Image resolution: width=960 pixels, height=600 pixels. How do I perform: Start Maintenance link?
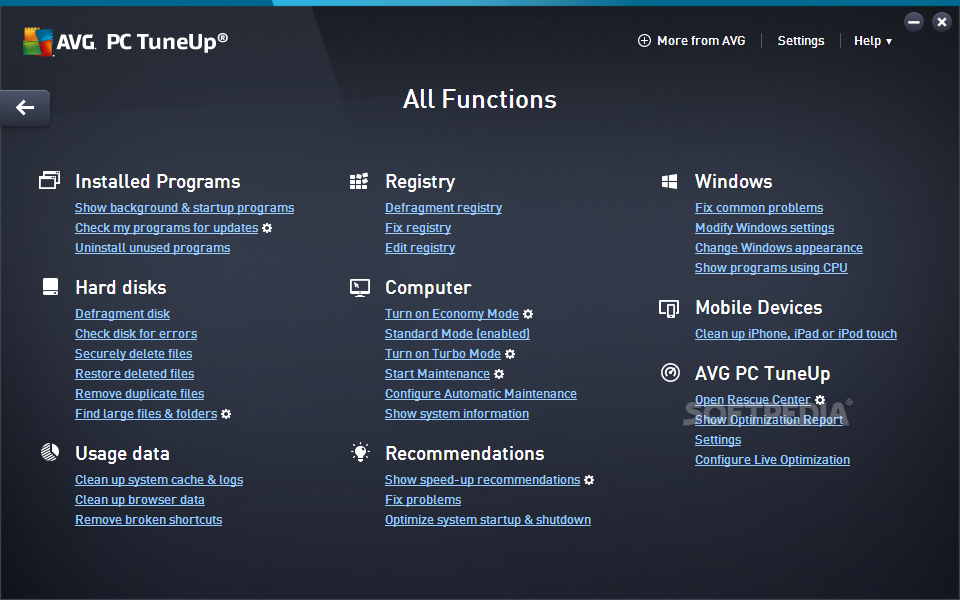[437, 374]
